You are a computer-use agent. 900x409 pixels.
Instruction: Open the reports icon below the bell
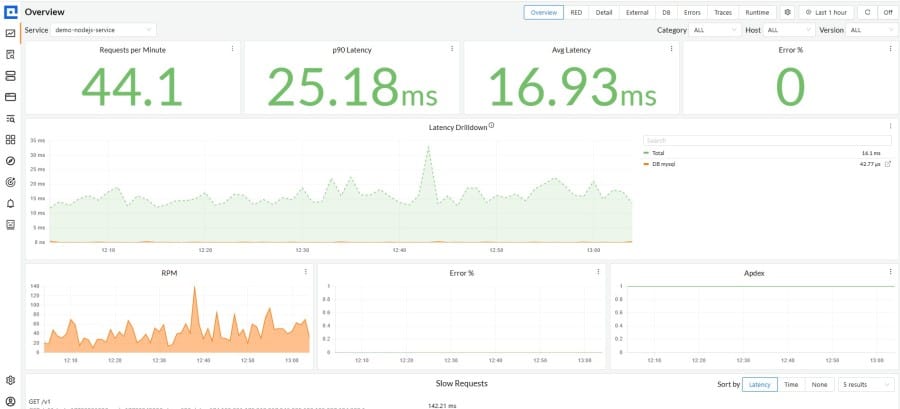(10, 224)
